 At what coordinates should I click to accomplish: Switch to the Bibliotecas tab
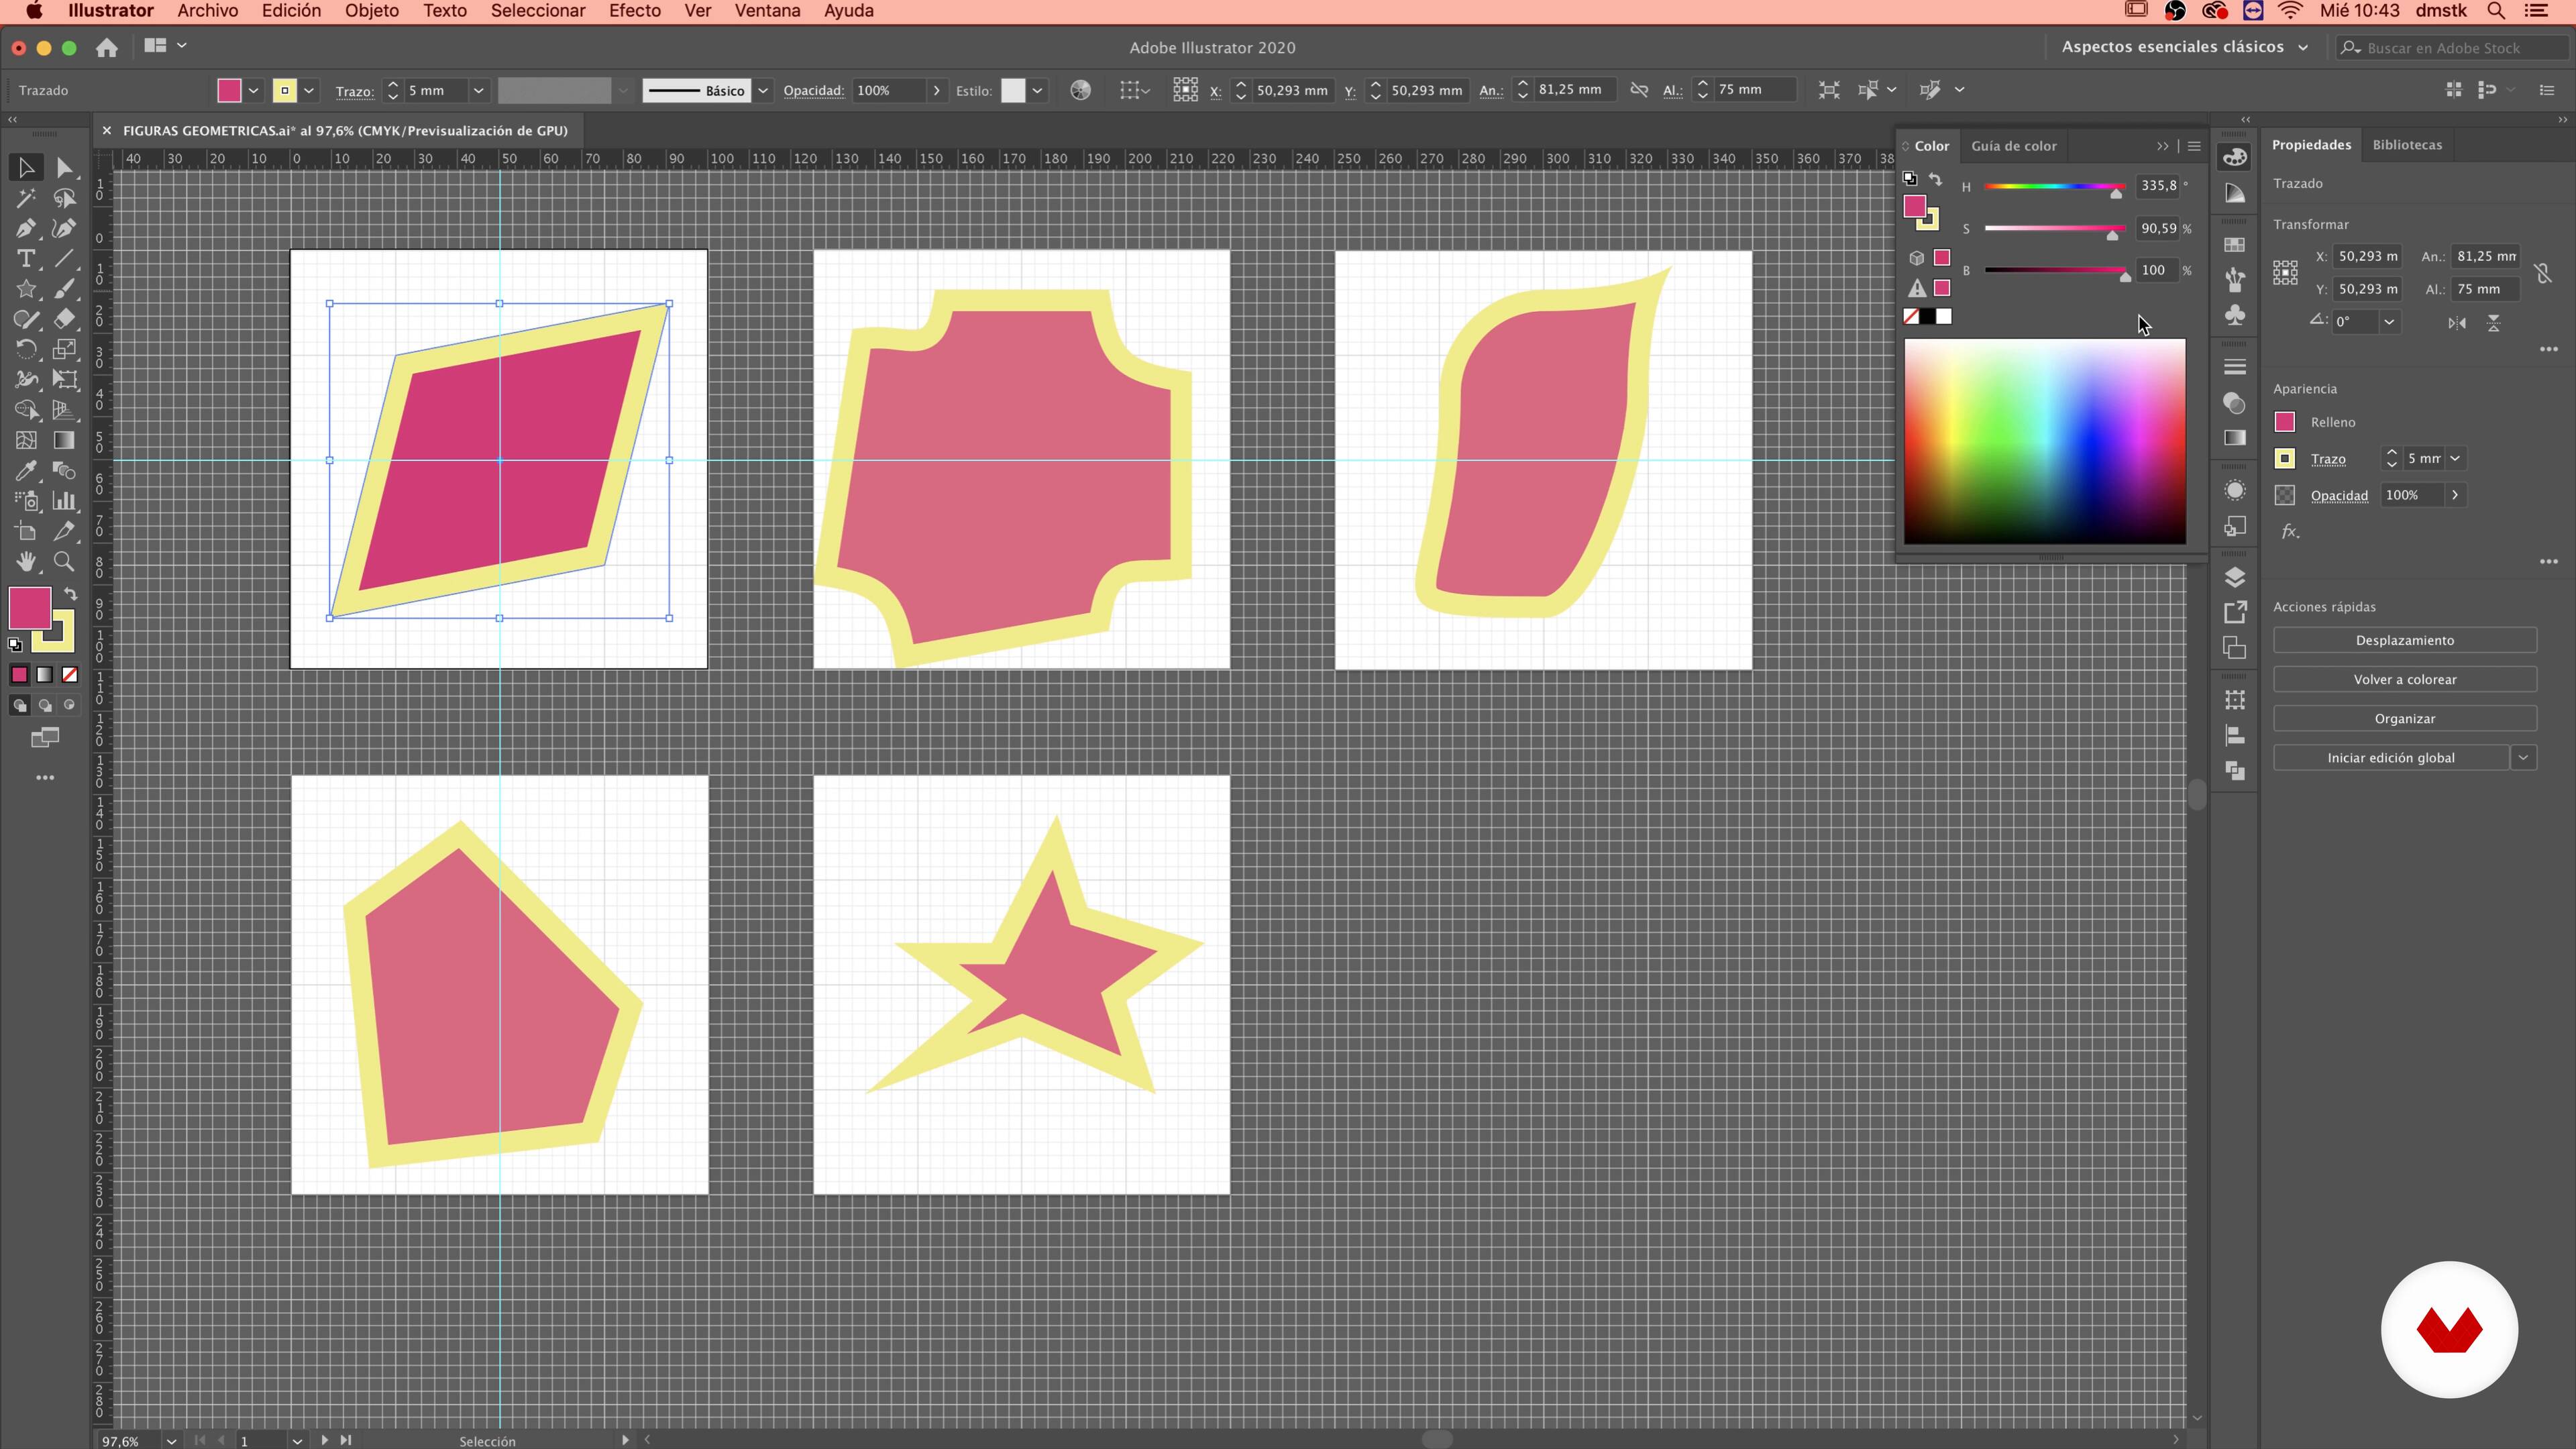tap(2406, 145)
